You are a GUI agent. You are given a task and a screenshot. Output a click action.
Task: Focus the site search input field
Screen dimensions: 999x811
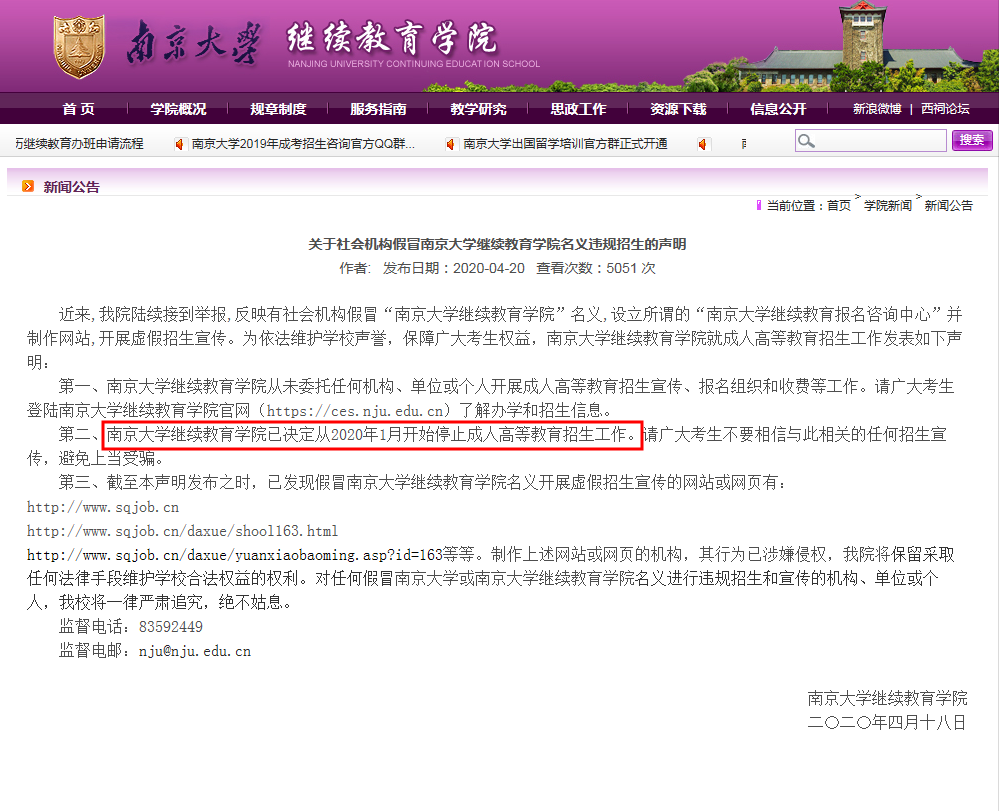[x=870, y=141]
